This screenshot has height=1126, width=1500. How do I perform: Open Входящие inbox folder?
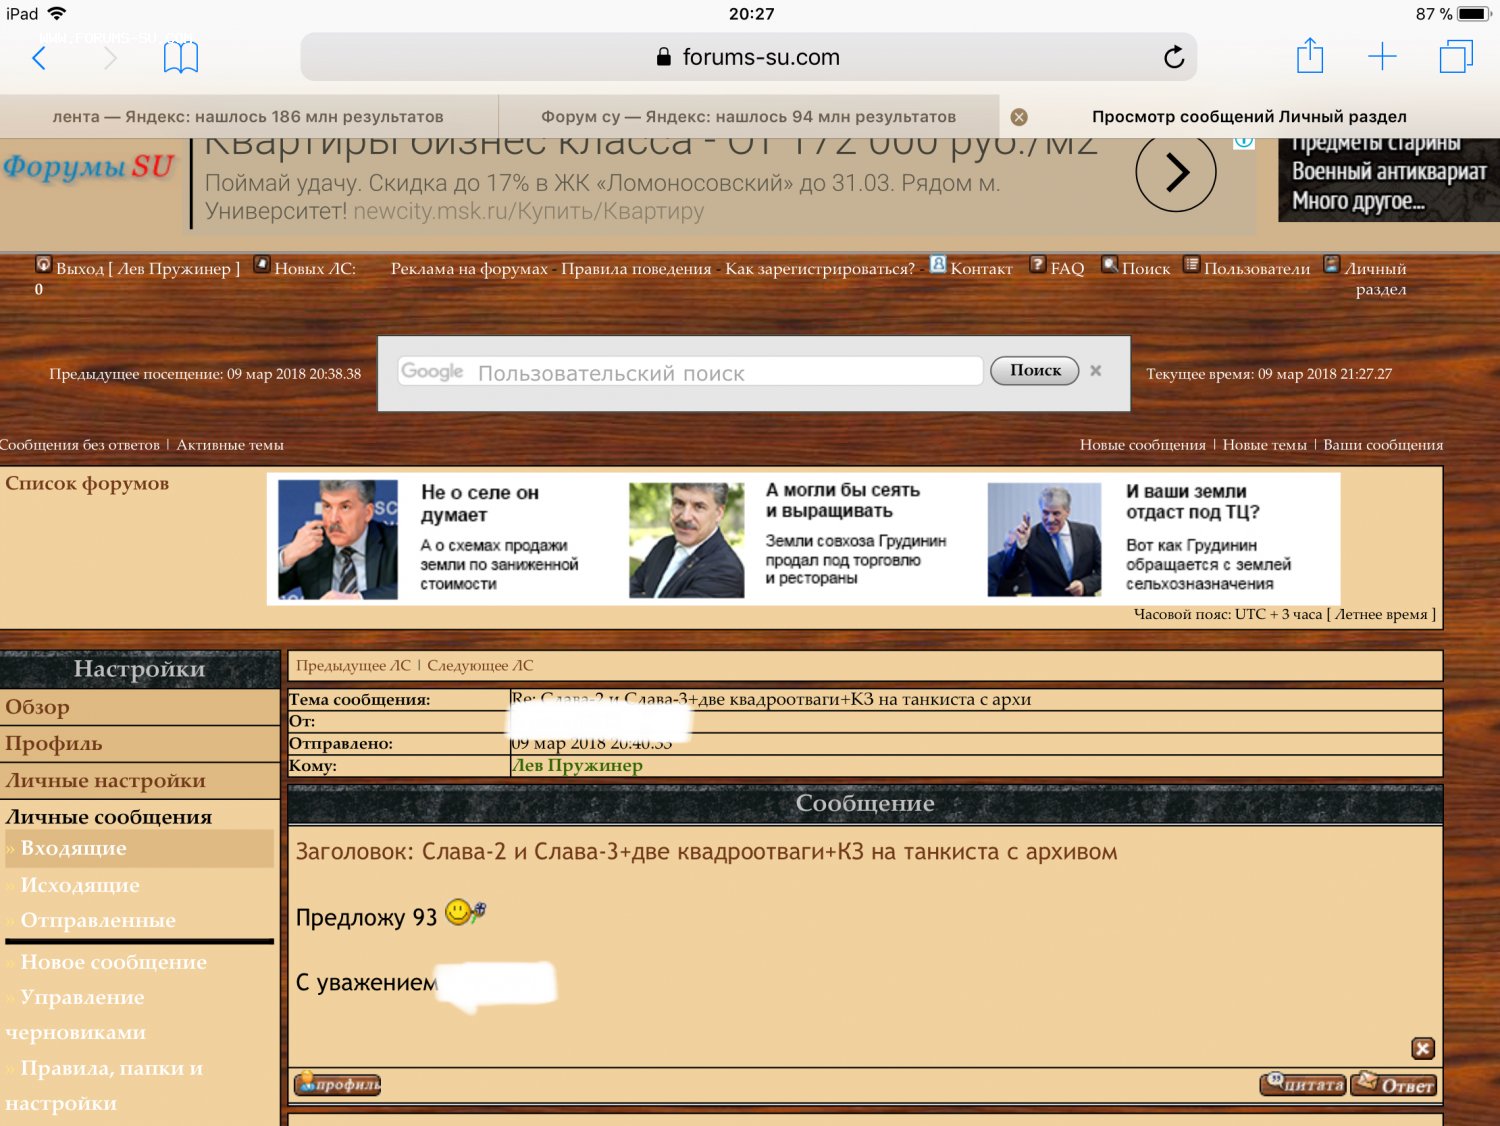click(x=73, y=848)
